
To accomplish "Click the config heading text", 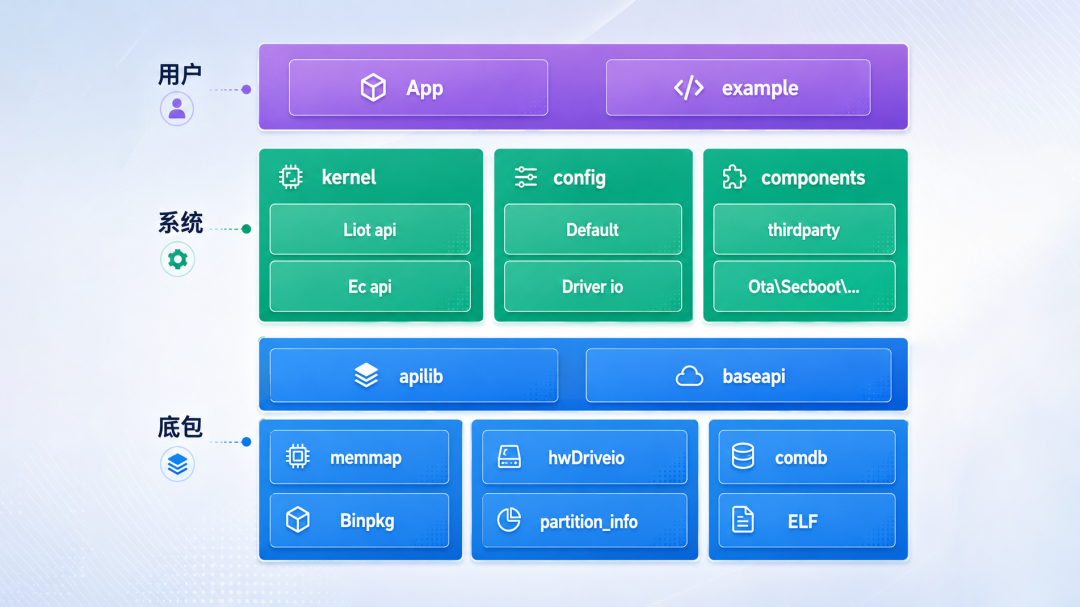I will 579,178.
